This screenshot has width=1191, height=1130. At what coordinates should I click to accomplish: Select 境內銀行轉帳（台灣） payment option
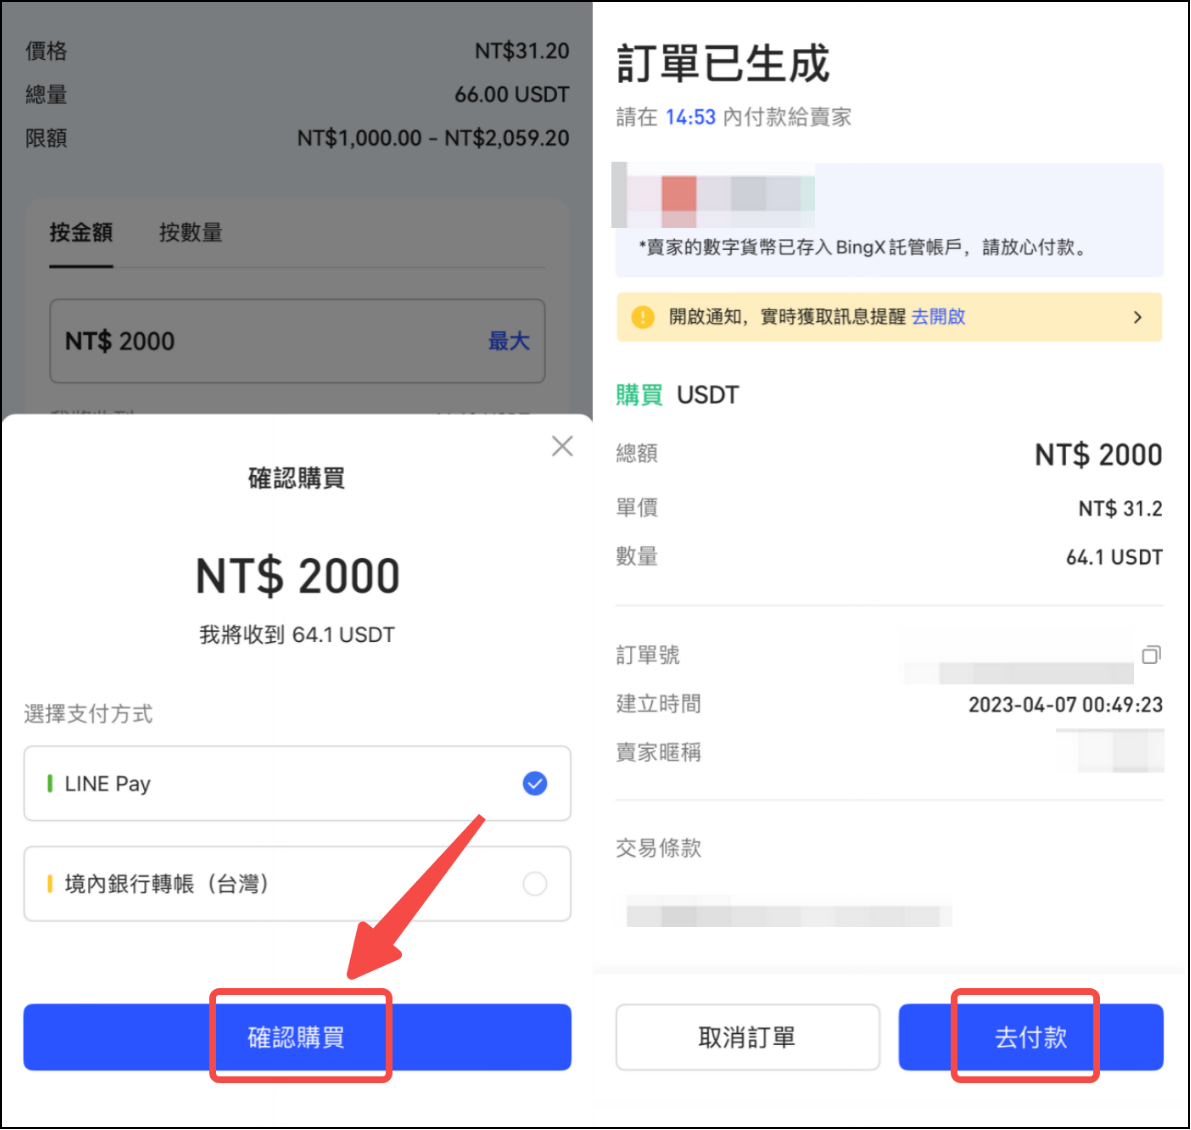click(x=297, y=883)
